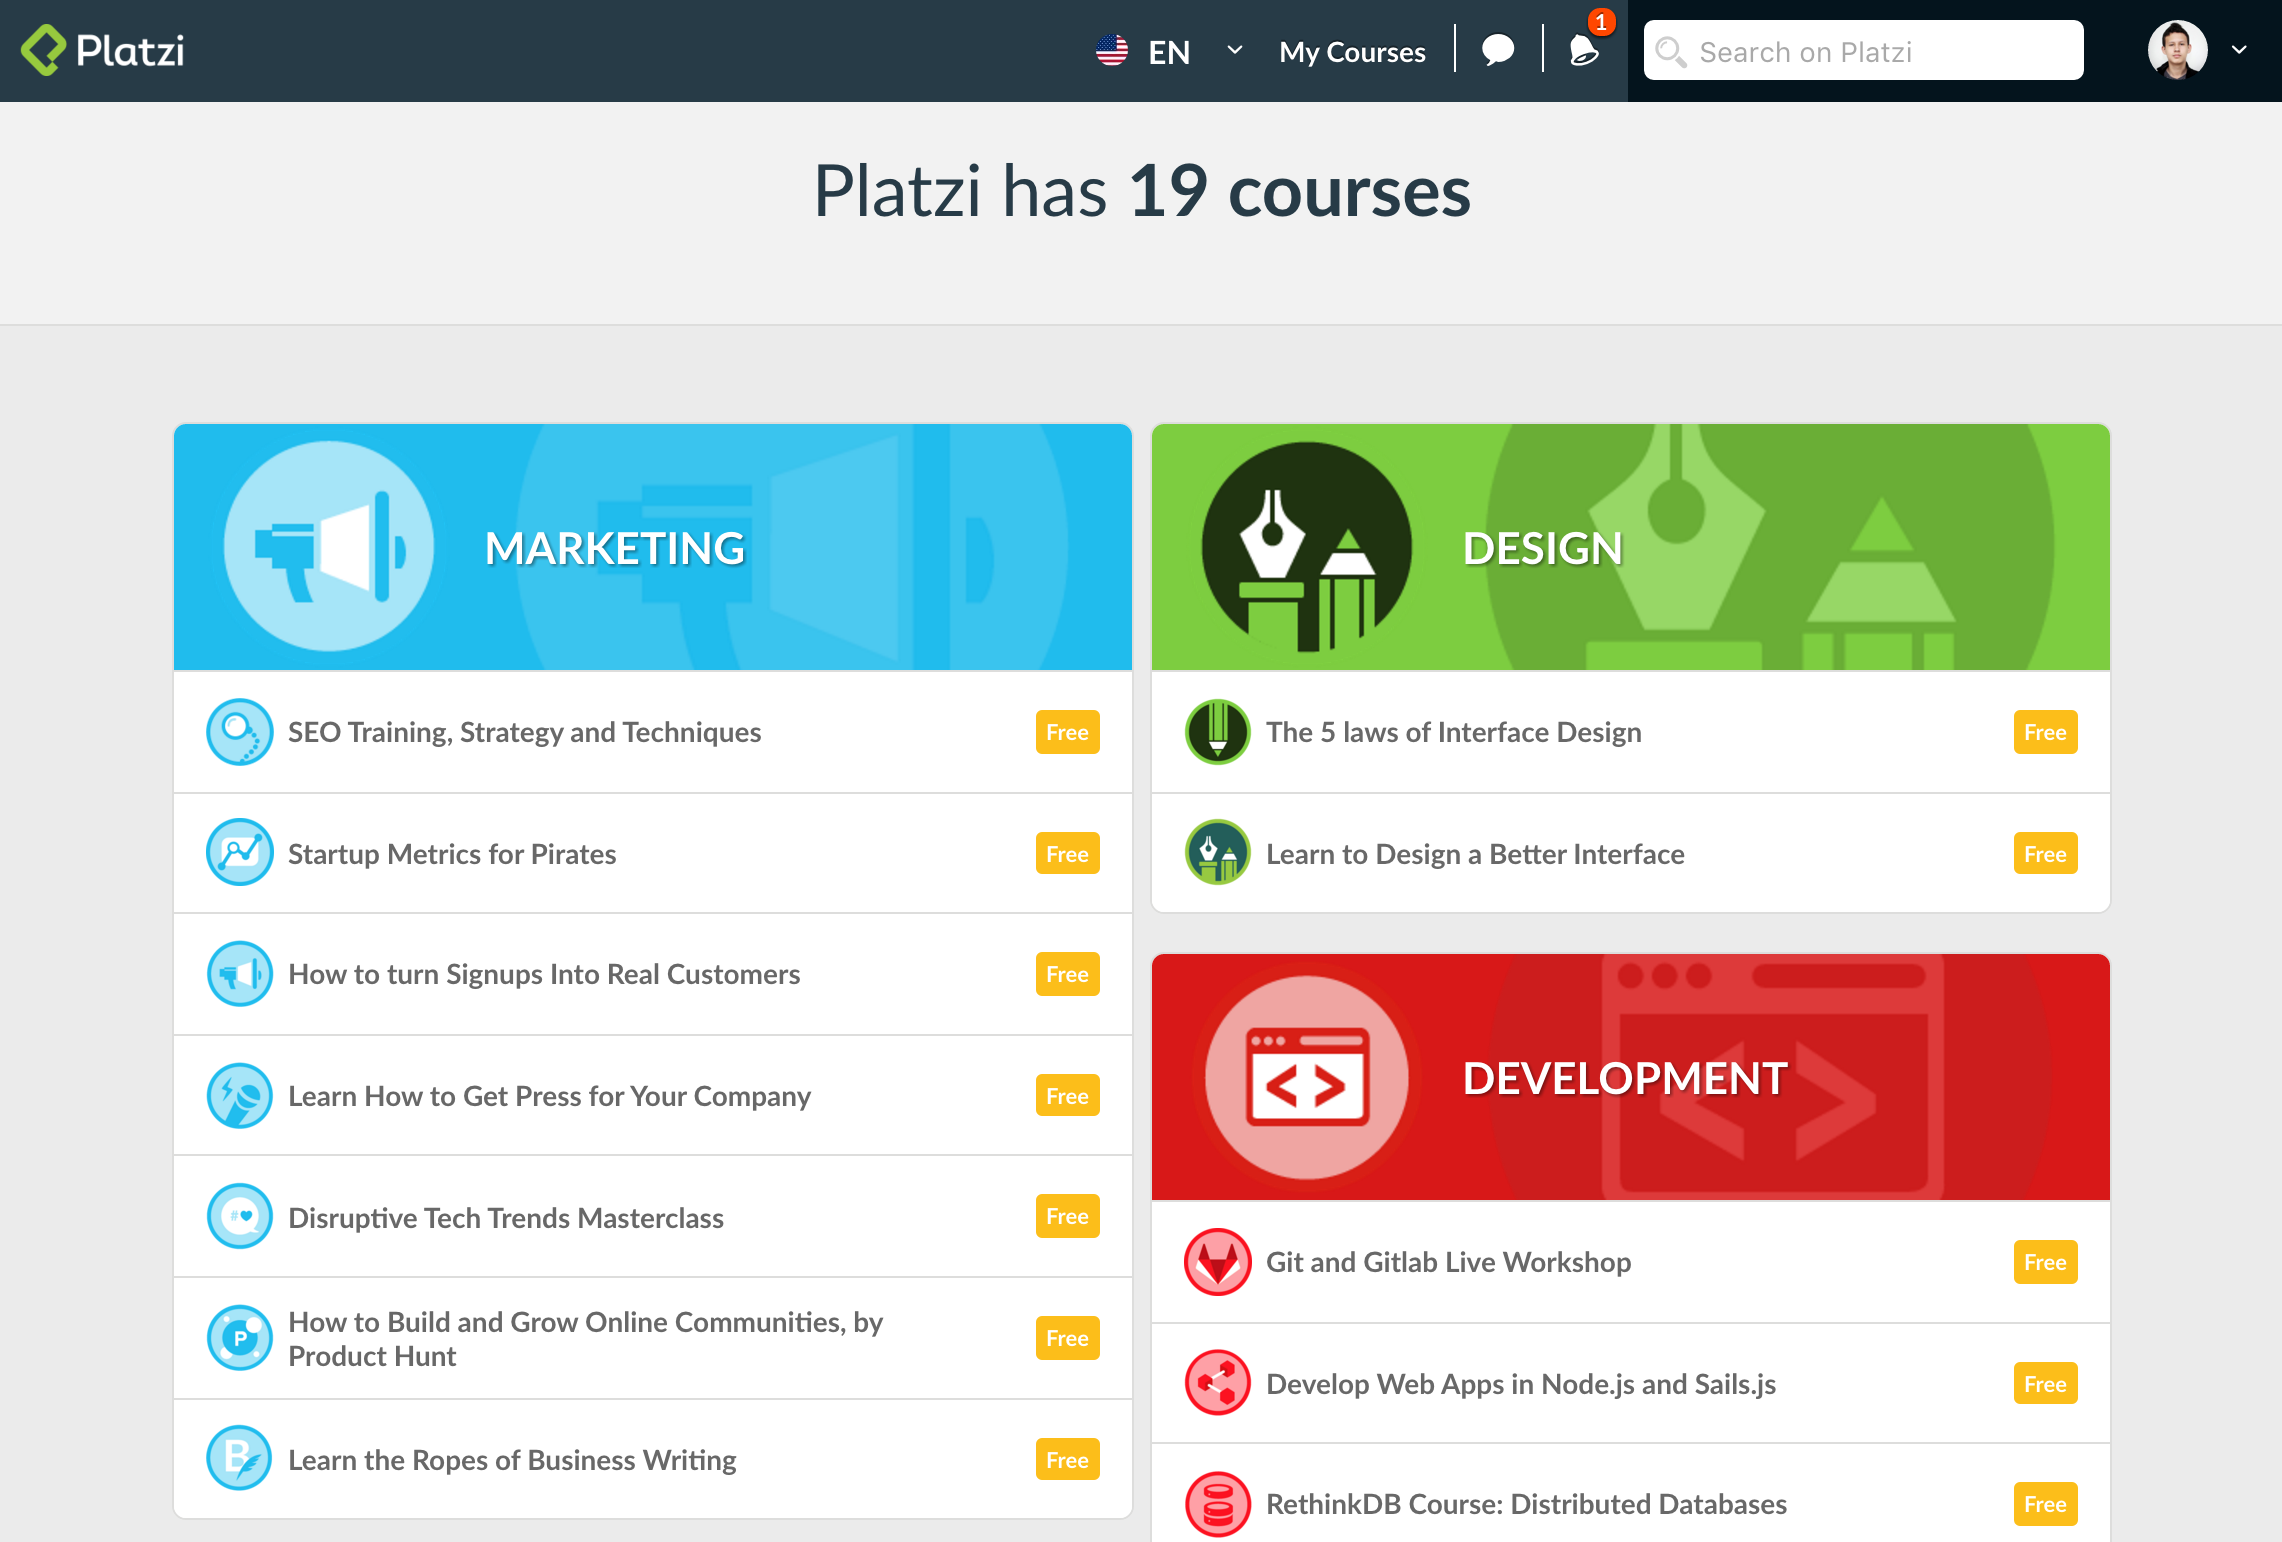Image resolution: width=2282 pixels, height=1542 pixels.
Task: Click the Get Press for Your Company icon
Action: point(239,1096)
